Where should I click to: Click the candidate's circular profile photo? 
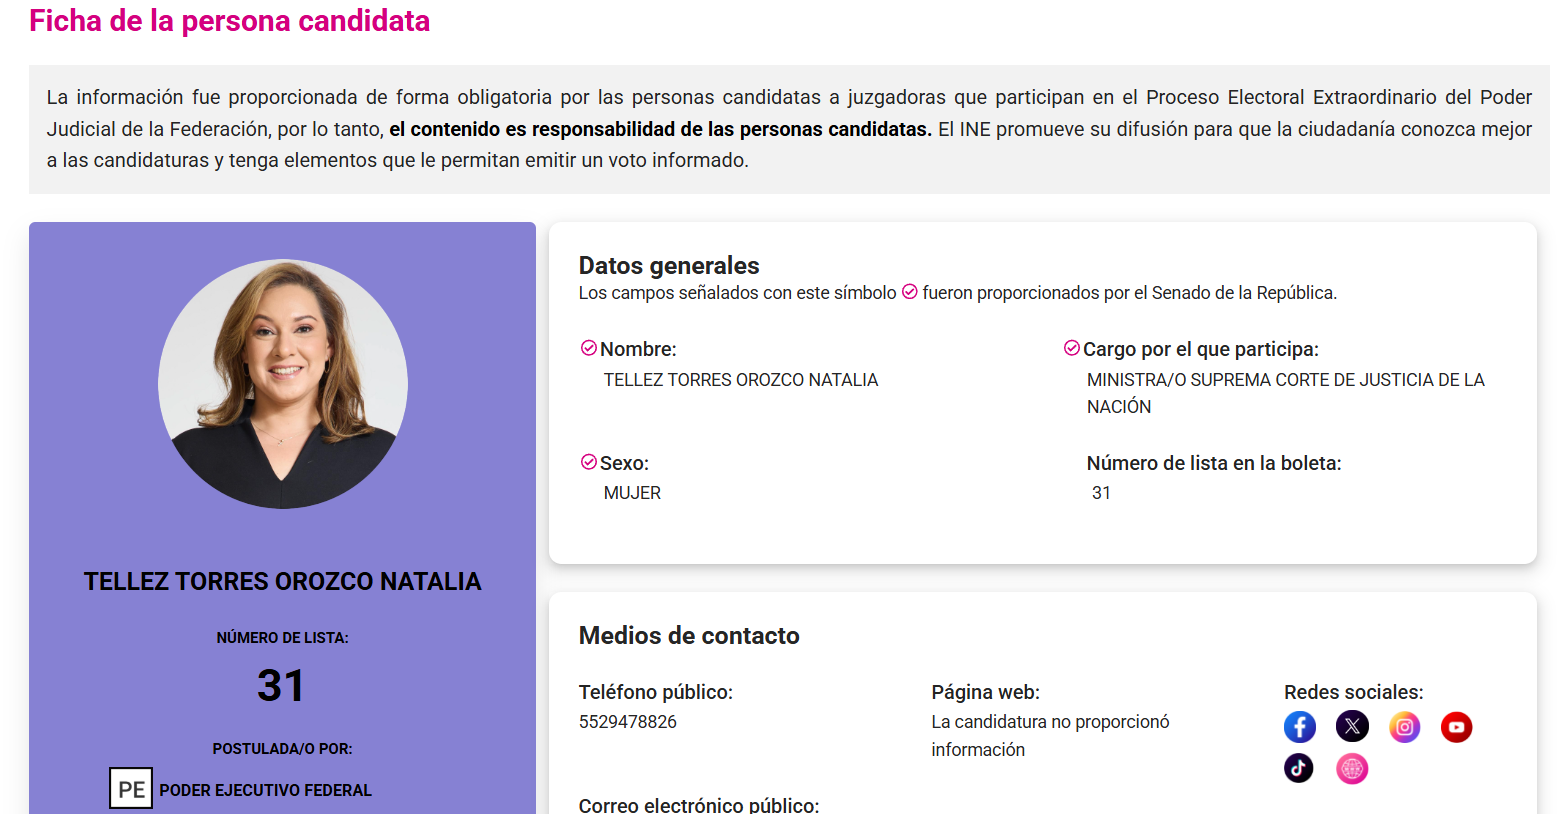[283, 384]
